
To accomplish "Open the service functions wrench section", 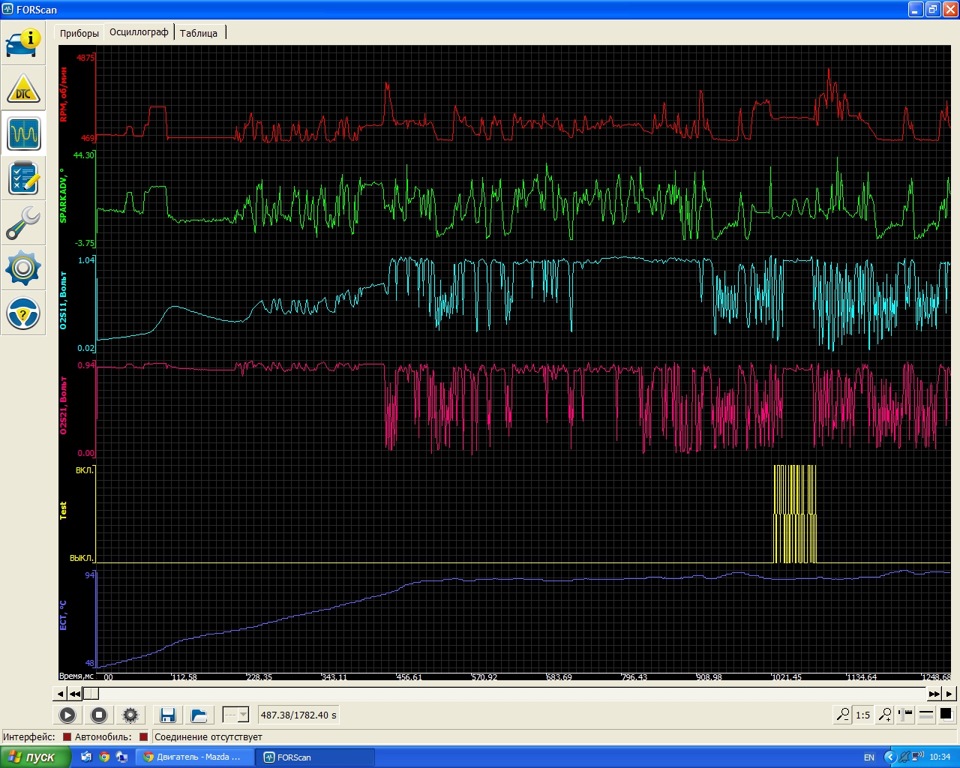I will point(23,223).
